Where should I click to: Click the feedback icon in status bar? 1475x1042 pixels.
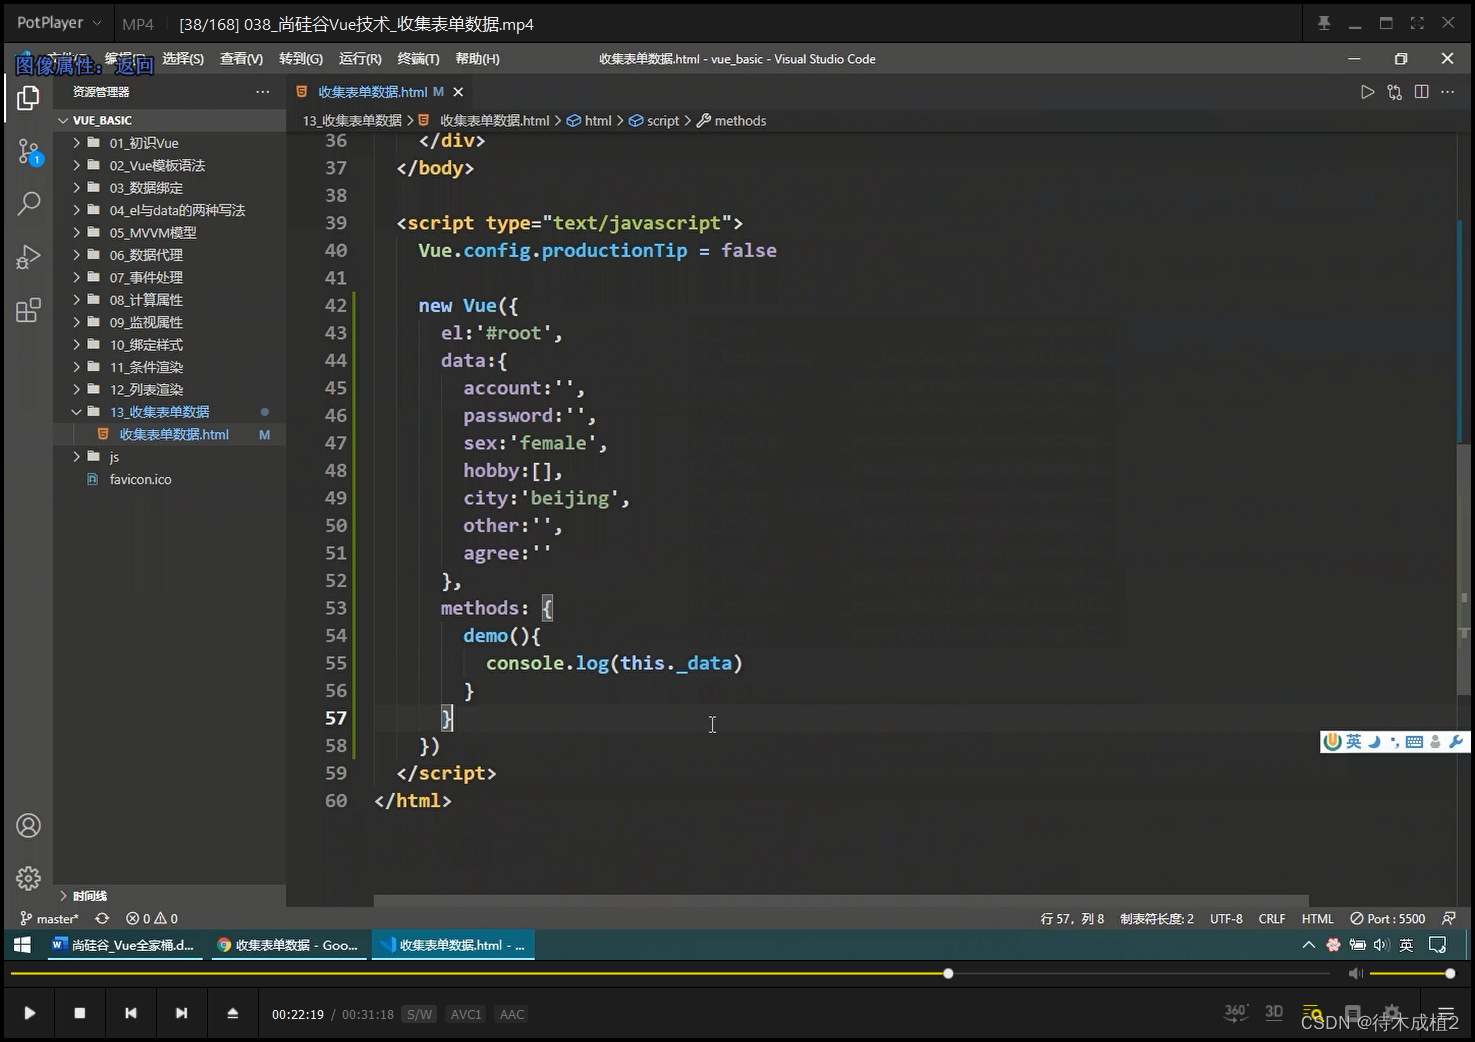1448,918
